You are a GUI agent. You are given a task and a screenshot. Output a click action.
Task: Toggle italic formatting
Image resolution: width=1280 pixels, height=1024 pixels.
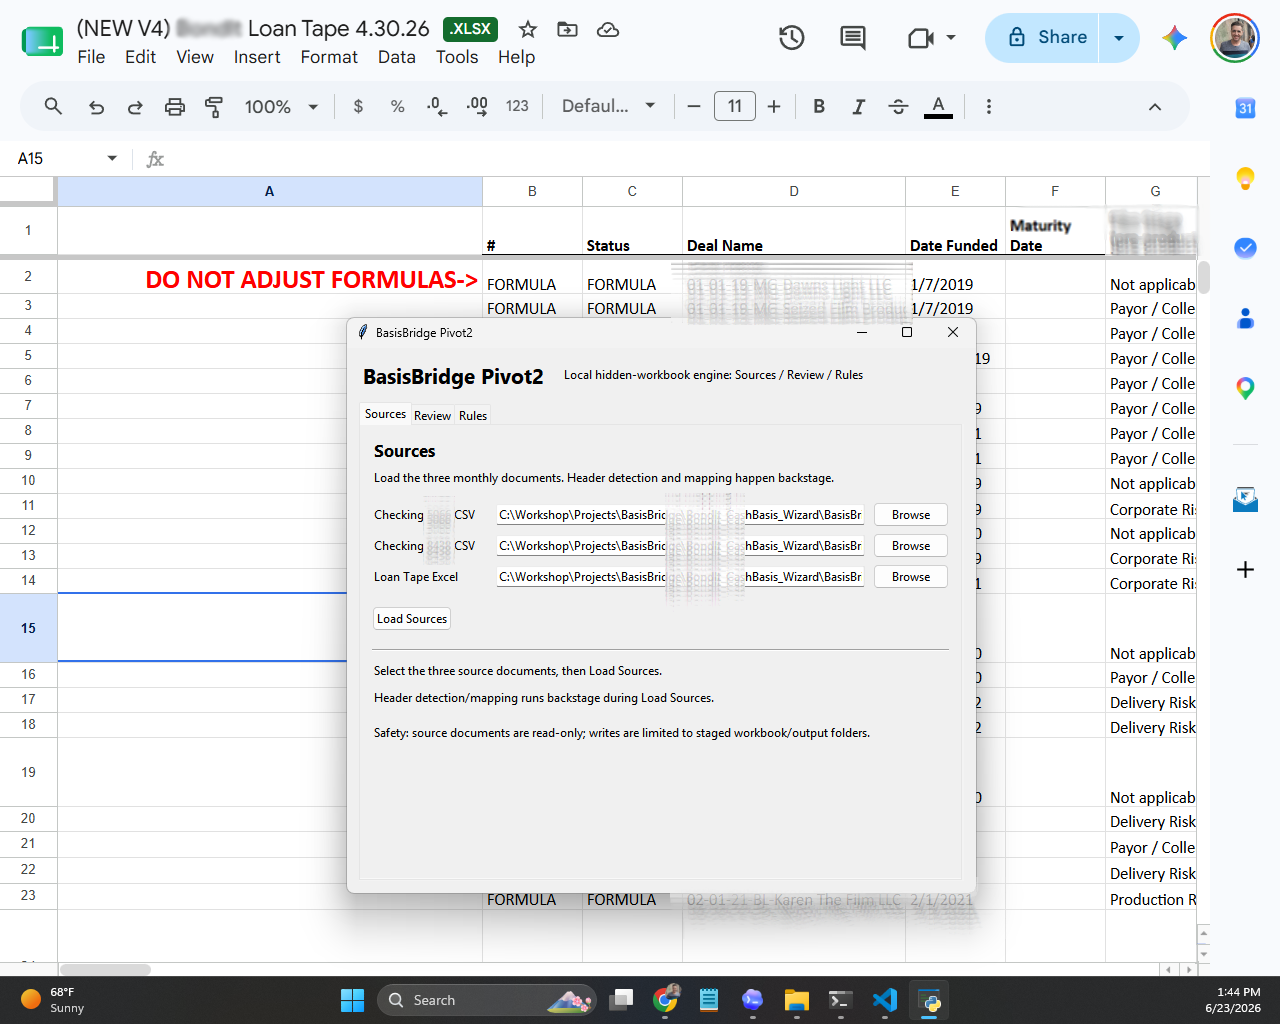(858, 106)
